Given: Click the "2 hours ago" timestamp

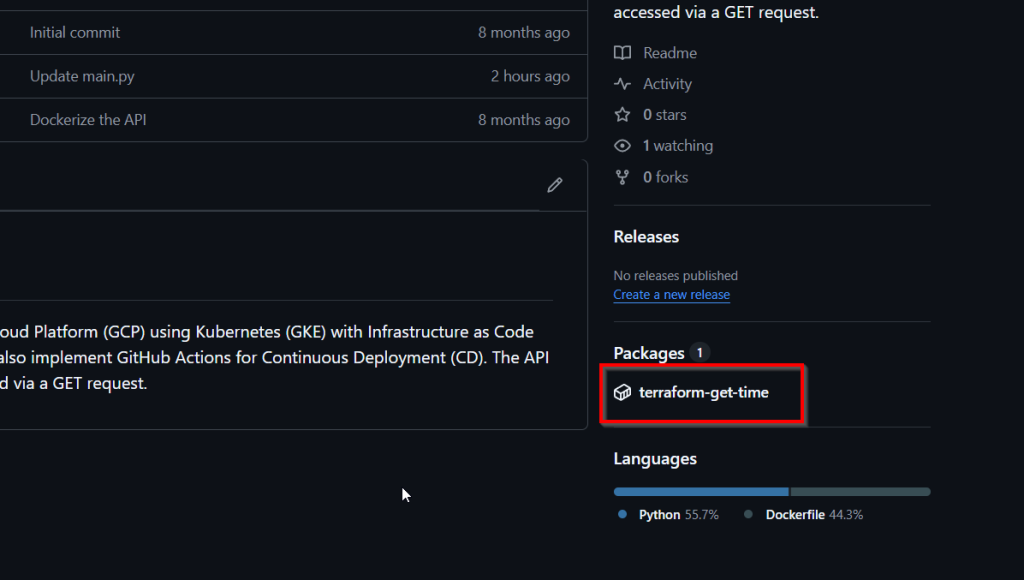Looking at the screenshot, I should pos(530,77).
